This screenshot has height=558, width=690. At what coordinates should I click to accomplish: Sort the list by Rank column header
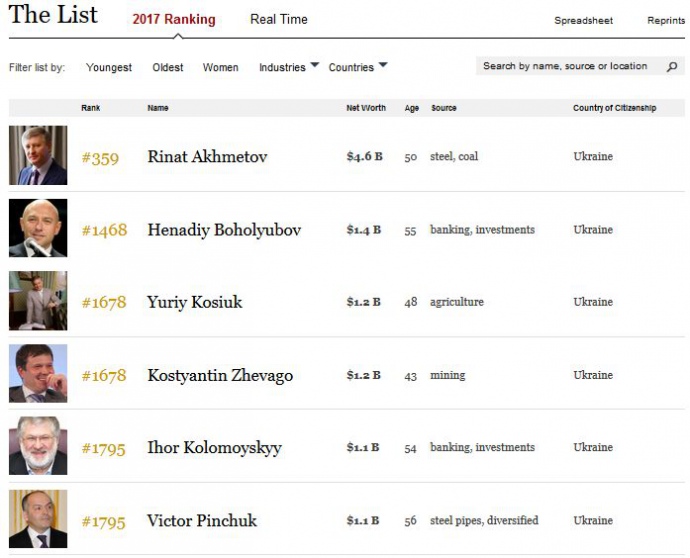pos(91,108)
